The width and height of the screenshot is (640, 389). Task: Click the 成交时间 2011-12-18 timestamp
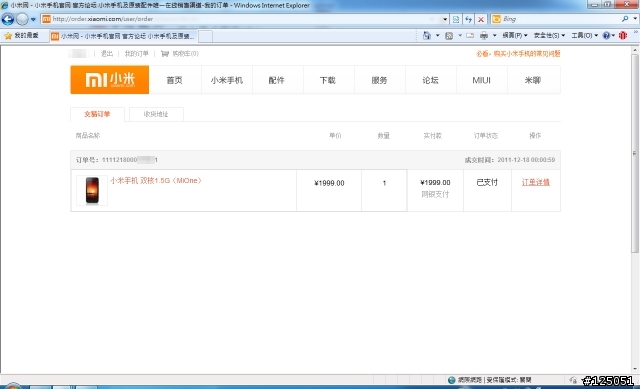pos(510,160)
